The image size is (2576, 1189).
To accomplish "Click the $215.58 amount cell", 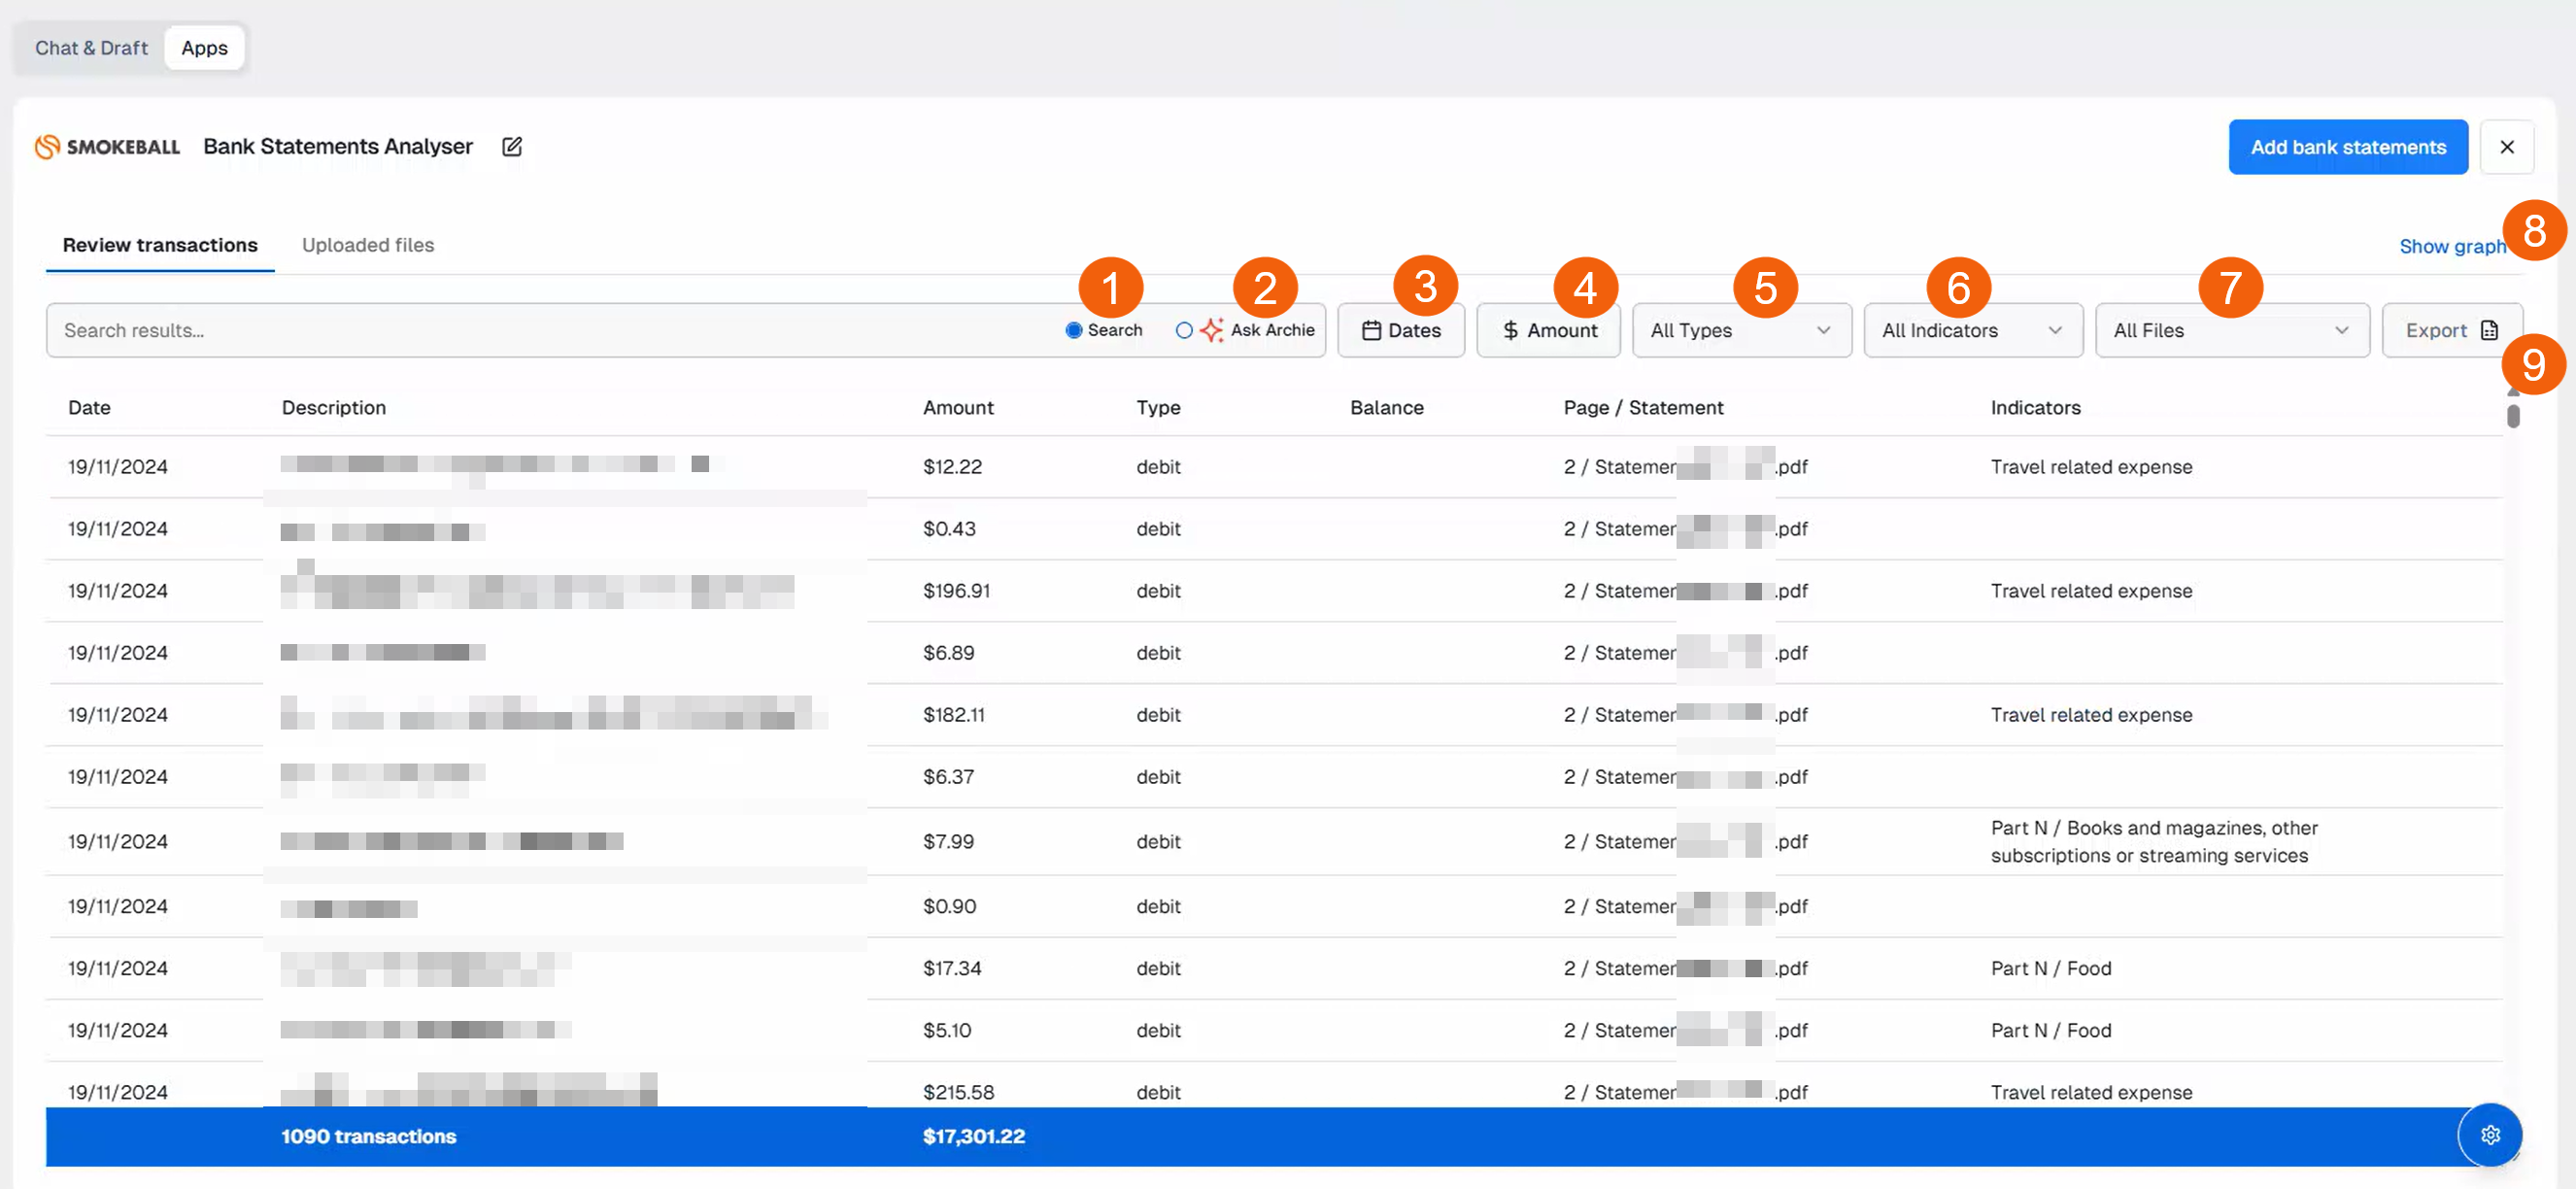I will (958, 1093).
